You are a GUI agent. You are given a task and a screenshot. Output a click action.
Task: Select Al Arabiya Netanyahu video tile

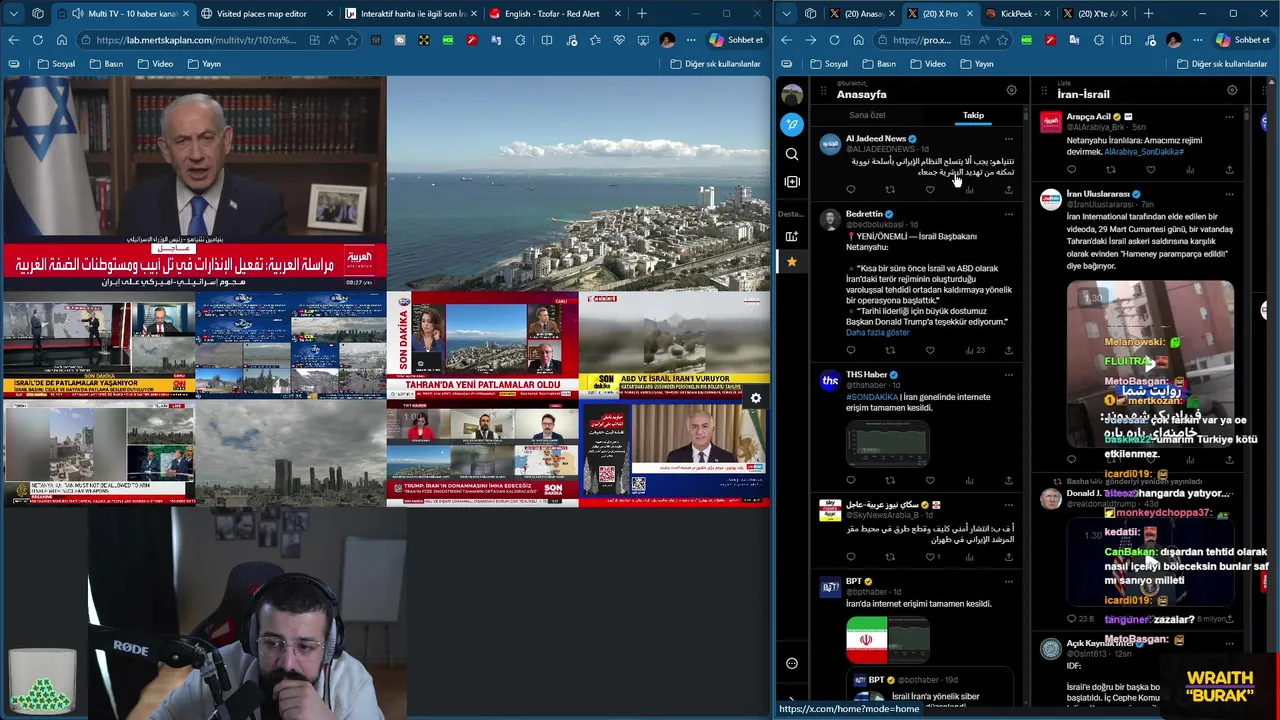click(x=194, y=184)
